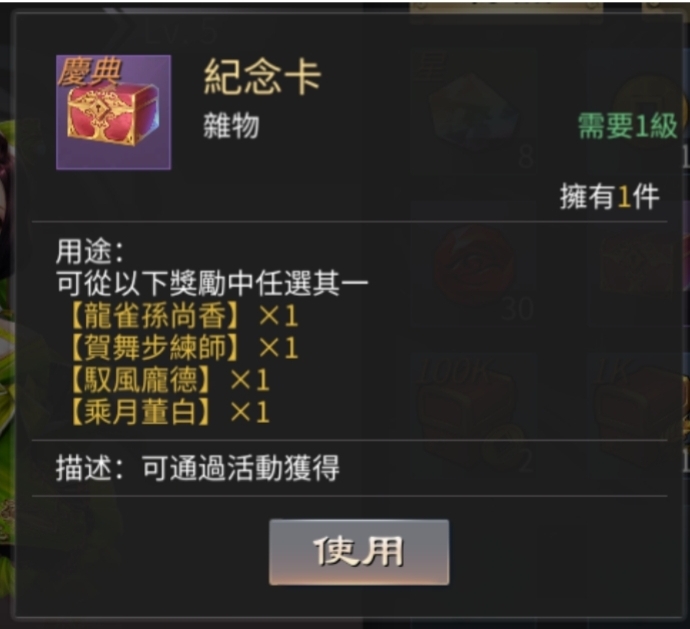Pick the 馭風龐德 reward entry

169,380
